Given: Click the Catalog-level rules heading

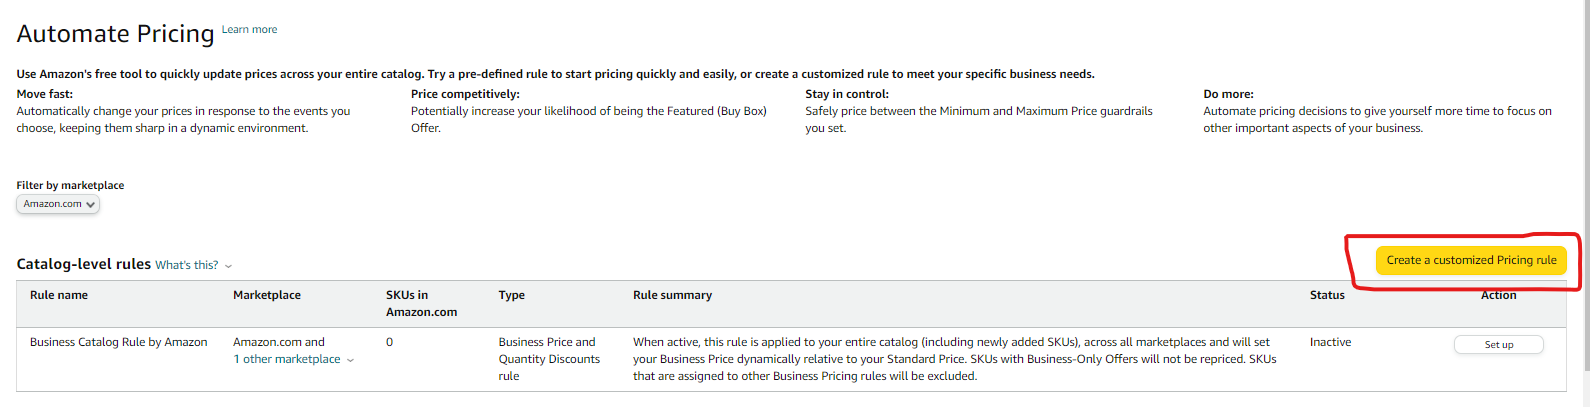Looking at the screenshot, I should coord(84,264).
